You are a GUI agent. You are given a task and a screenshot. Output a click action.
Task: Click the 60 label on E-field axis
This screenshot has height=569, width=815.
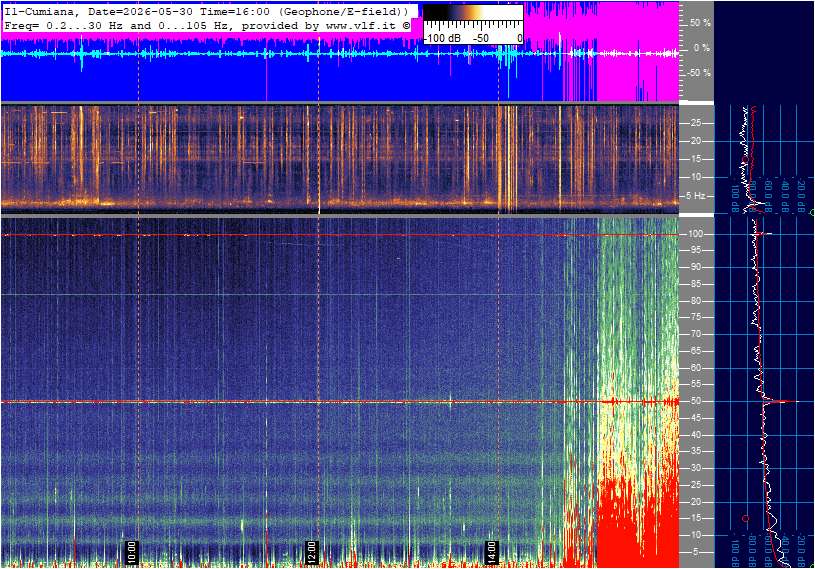(x=695, y=368)
